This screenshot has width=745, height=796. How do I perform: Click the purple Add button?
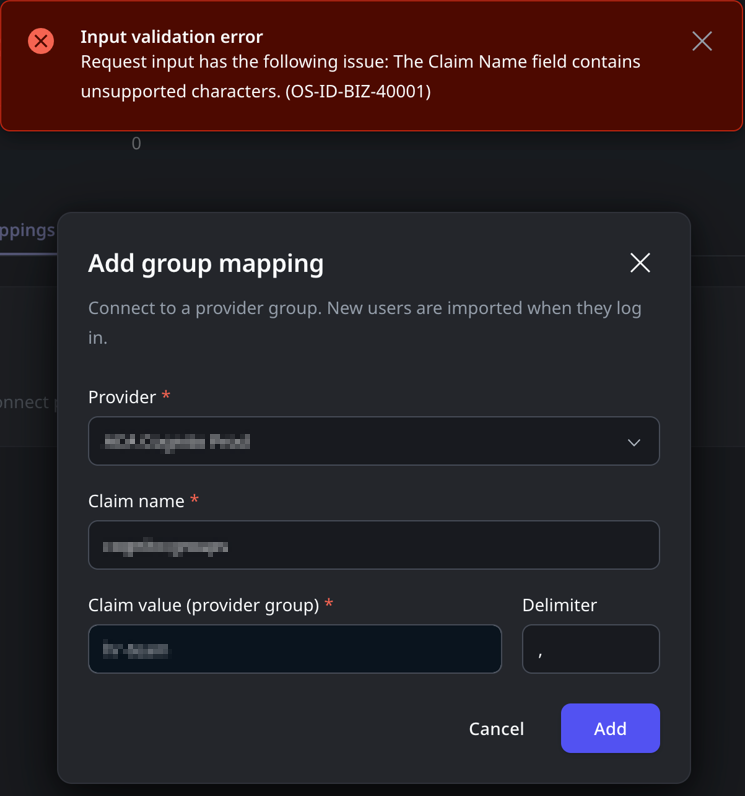click(609, 728)
